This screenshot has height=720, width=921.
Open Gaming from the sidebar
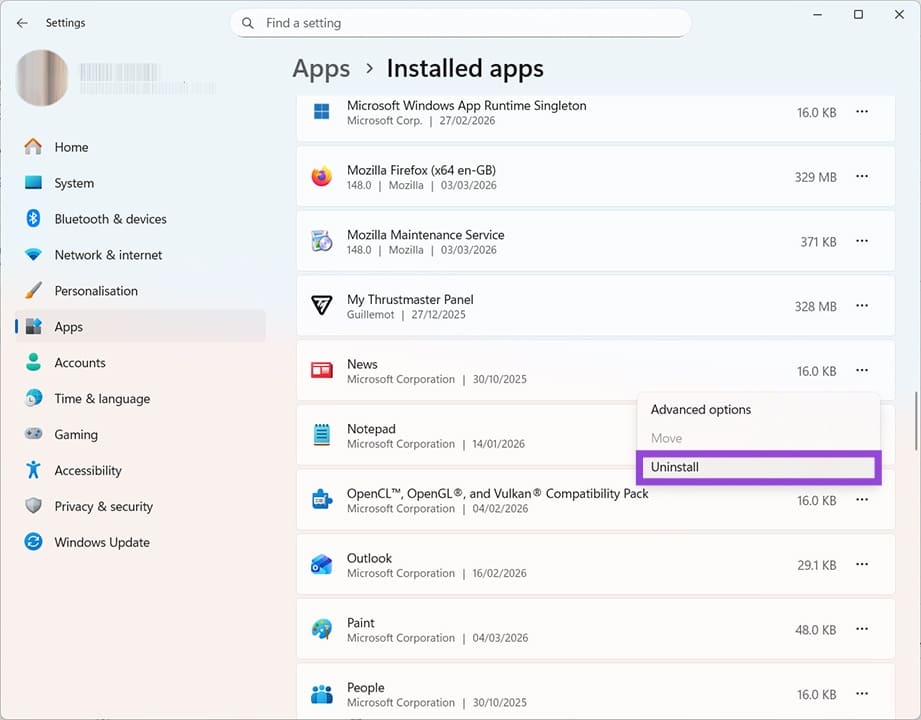[x=76, y=434]
